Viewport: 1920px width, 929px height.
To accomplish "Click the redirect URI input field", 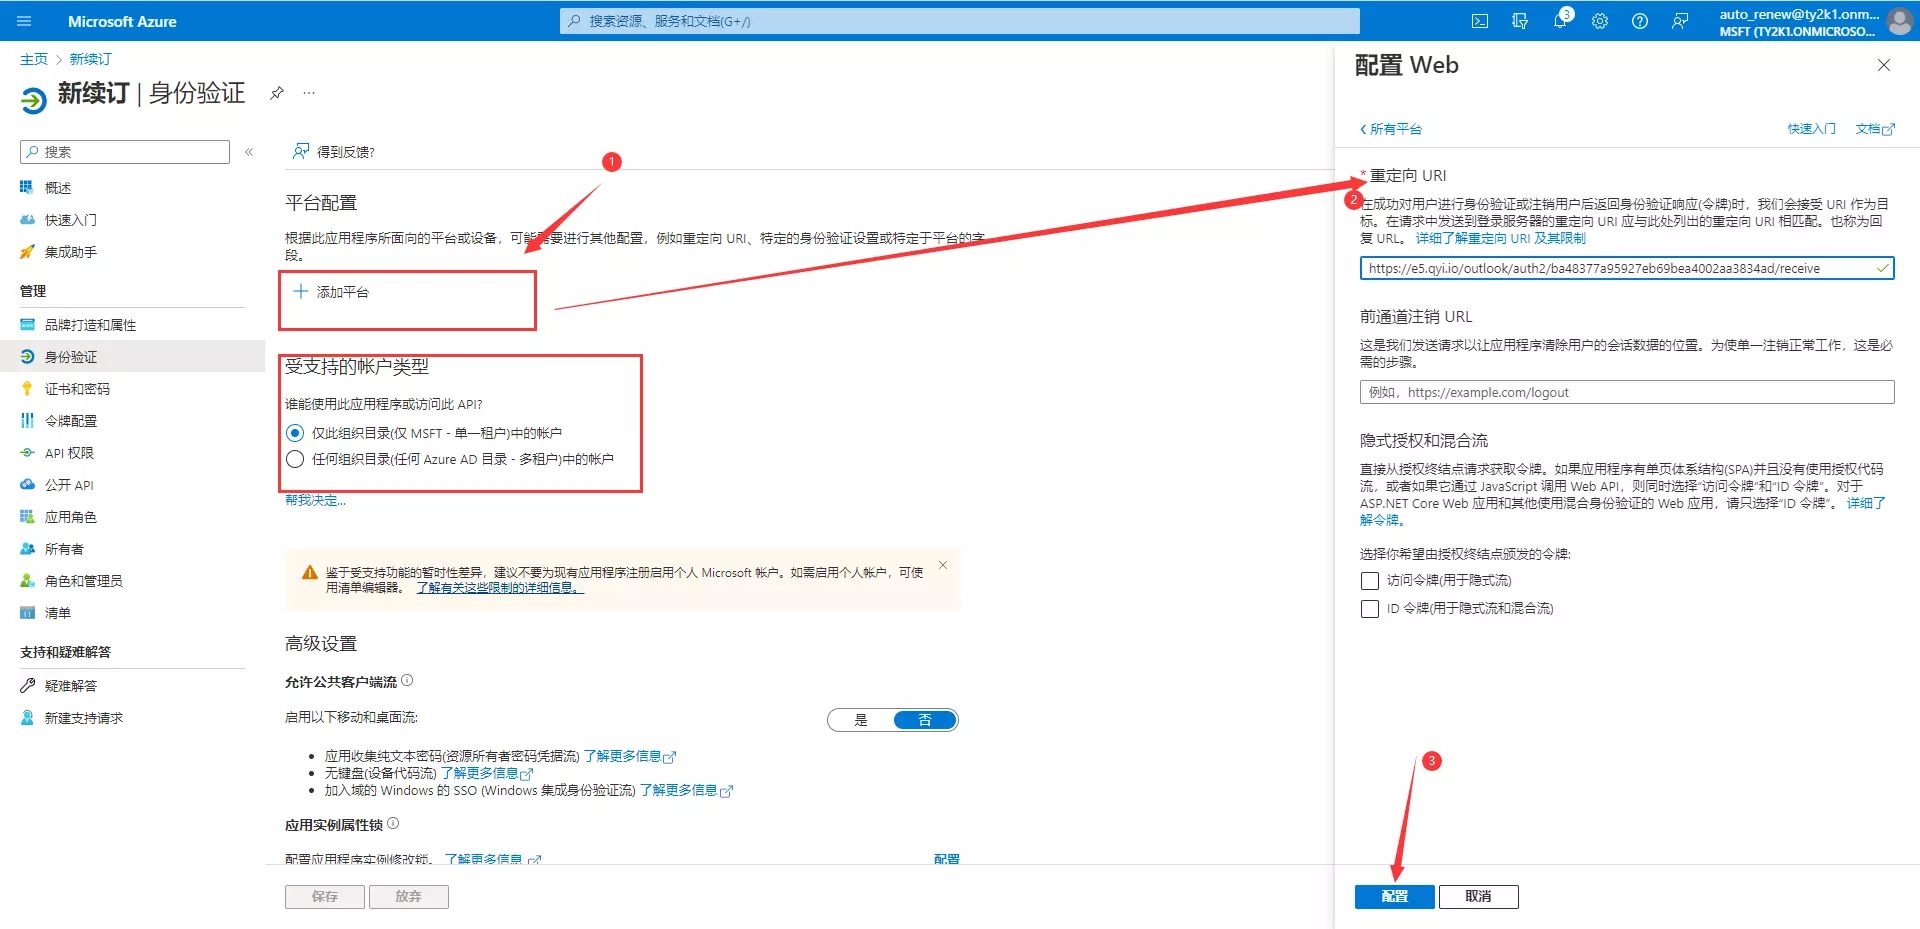I will (1627, 269).
